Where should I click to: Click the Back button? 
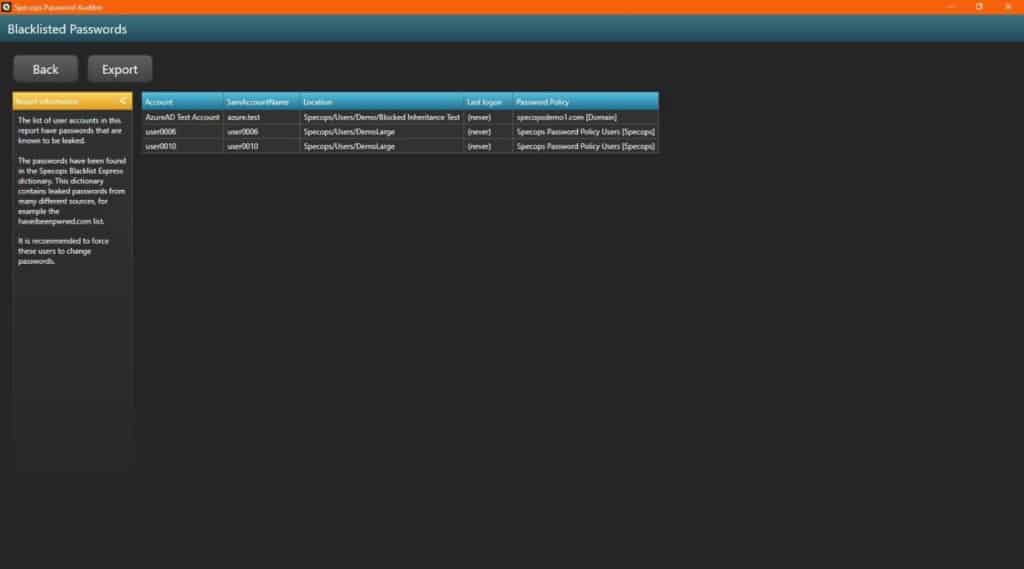46,69
